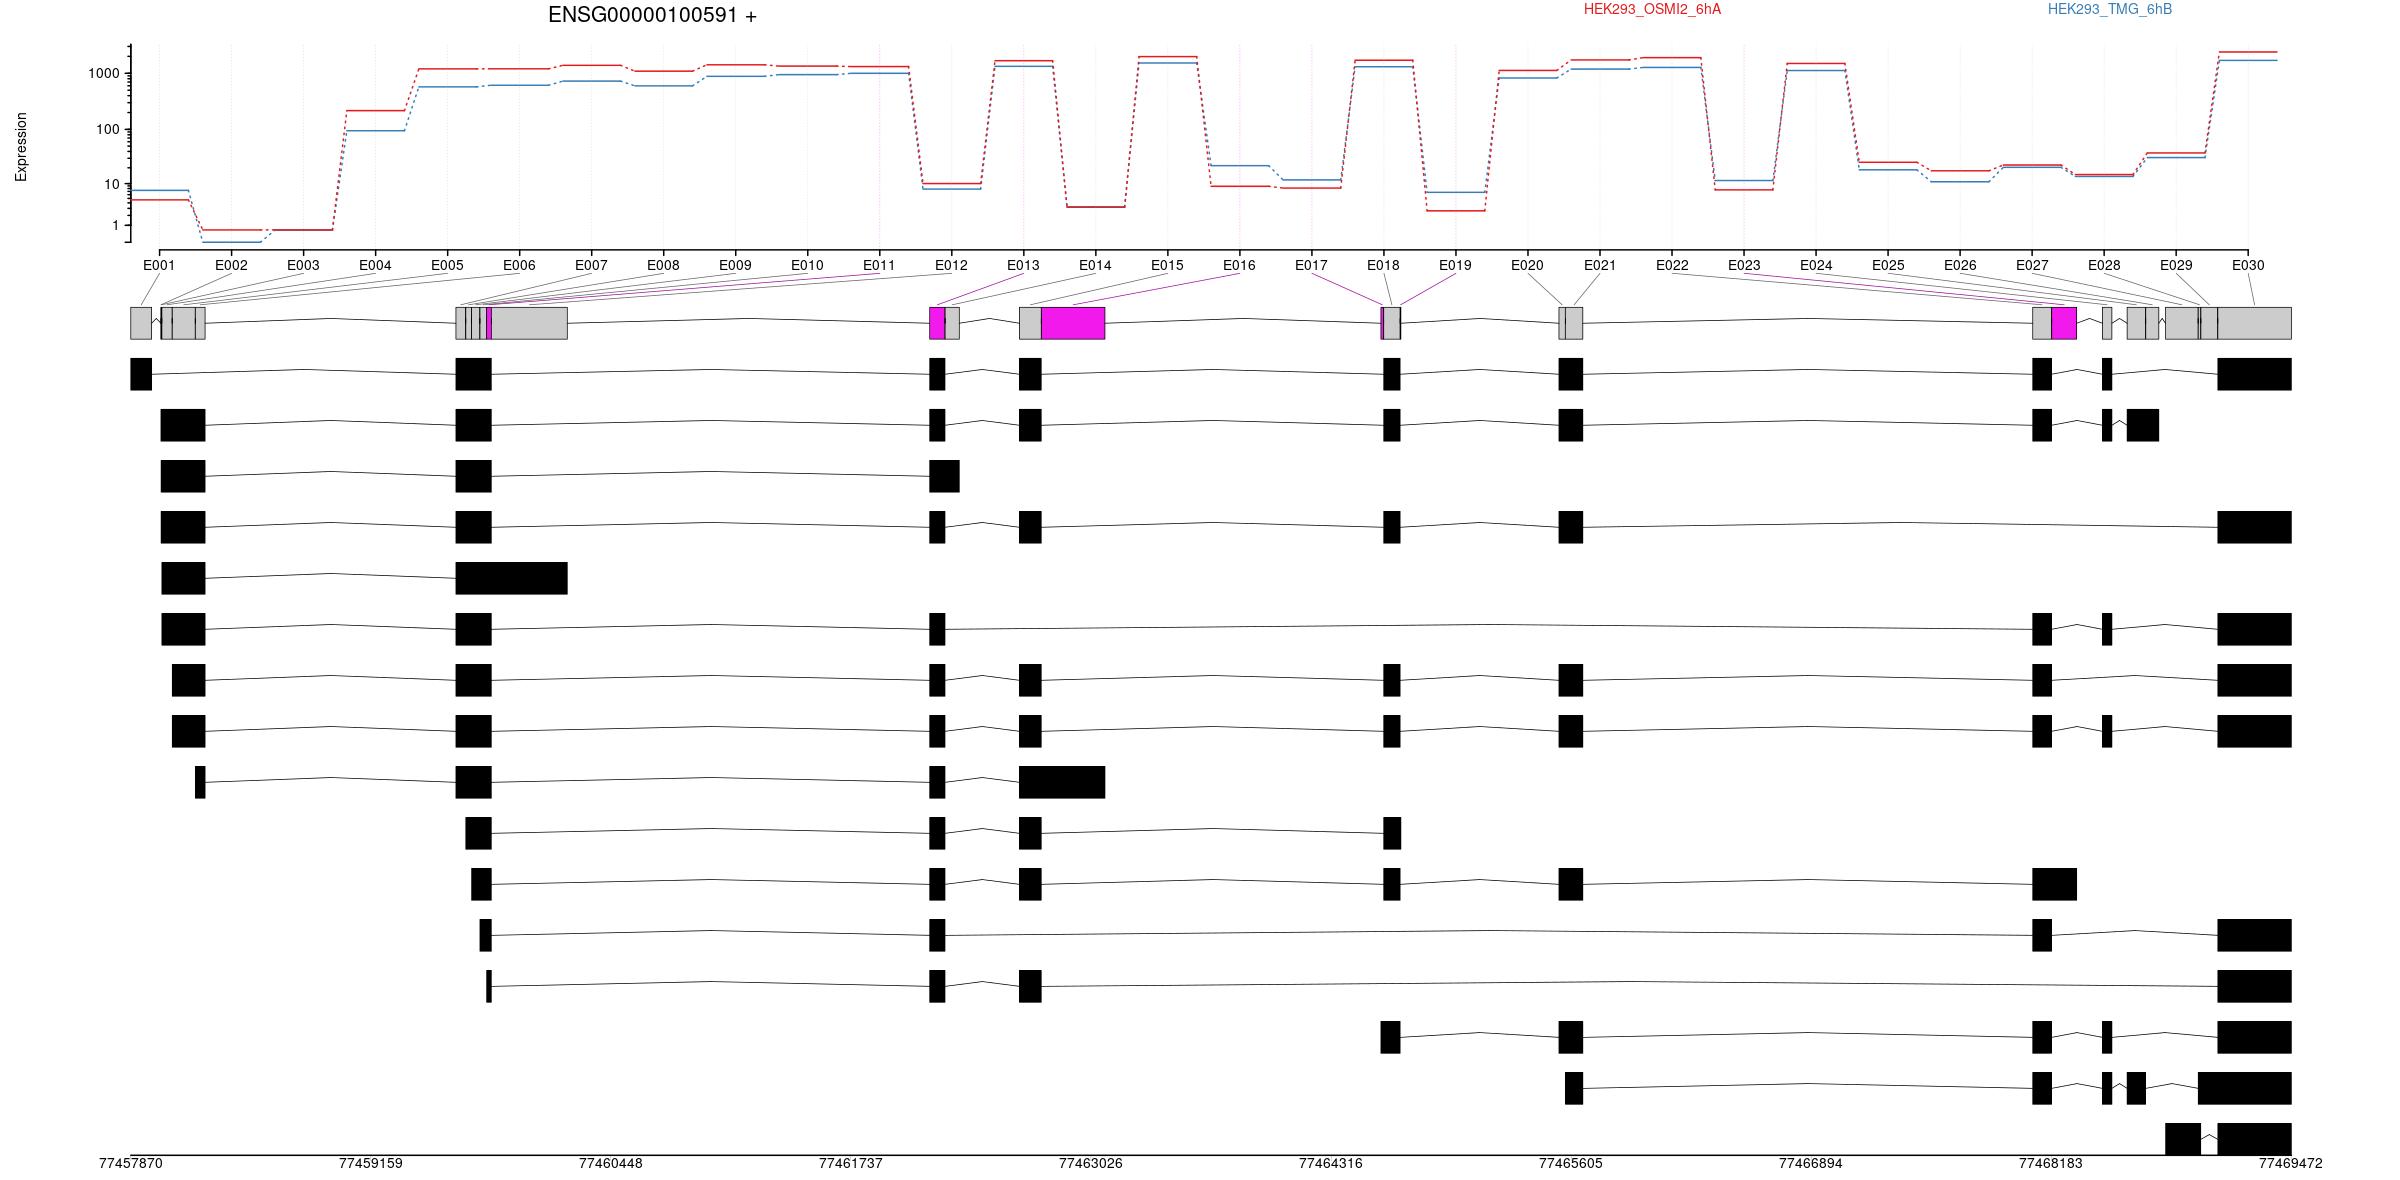
Task: Click genomic coordinate 77459159
Action: coord(371,1163)
